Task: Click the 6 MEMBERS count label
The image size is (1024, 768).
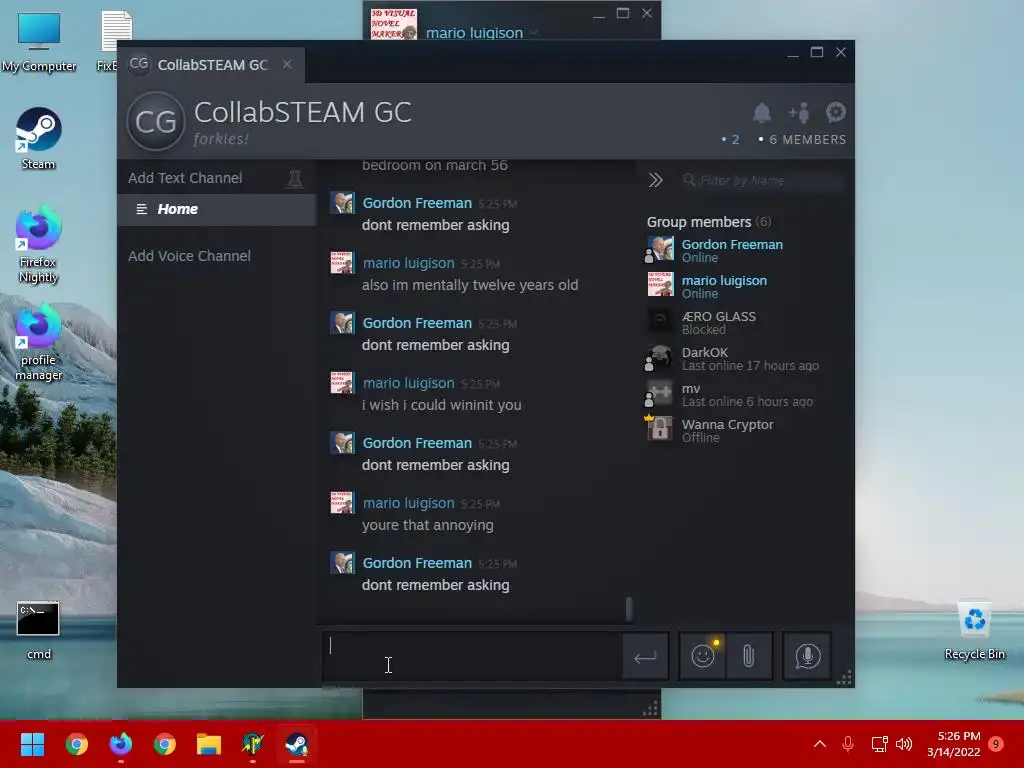Action: pyautogui.click(x=803, y=140)
